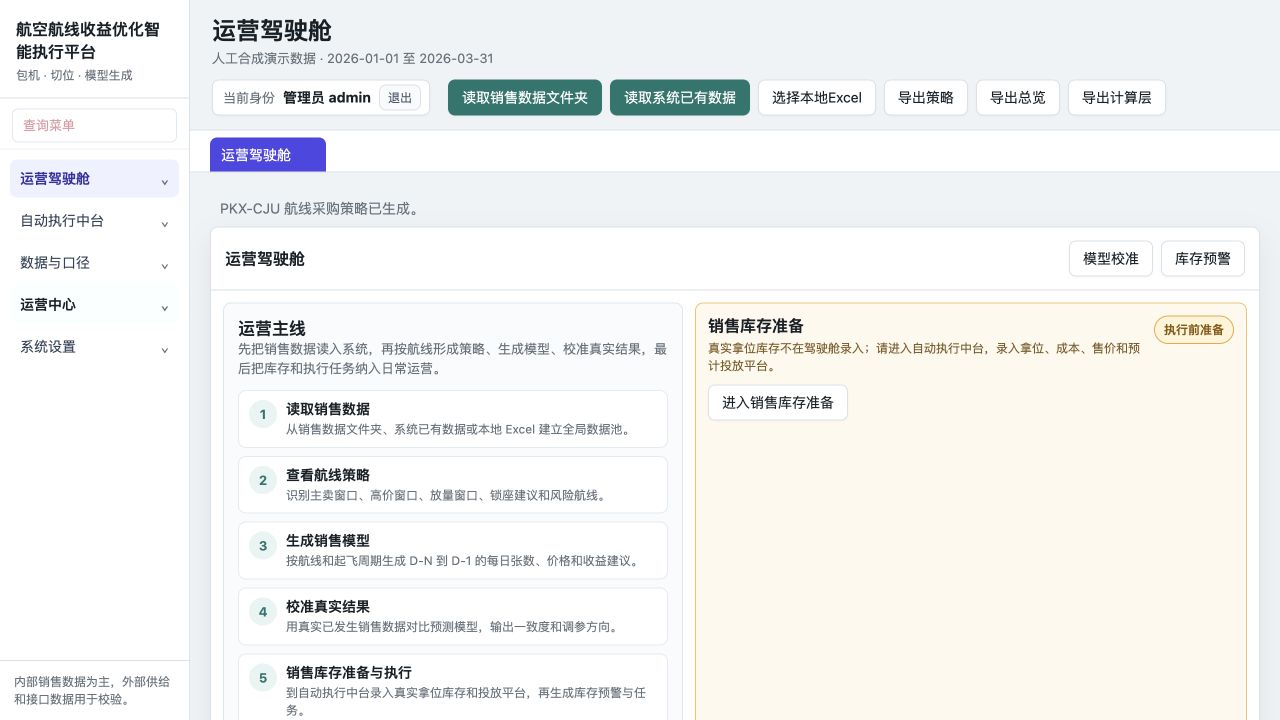Focus the 查询菜单 search field
This screenshot has width=1280, height=720.
click(94, 126)
